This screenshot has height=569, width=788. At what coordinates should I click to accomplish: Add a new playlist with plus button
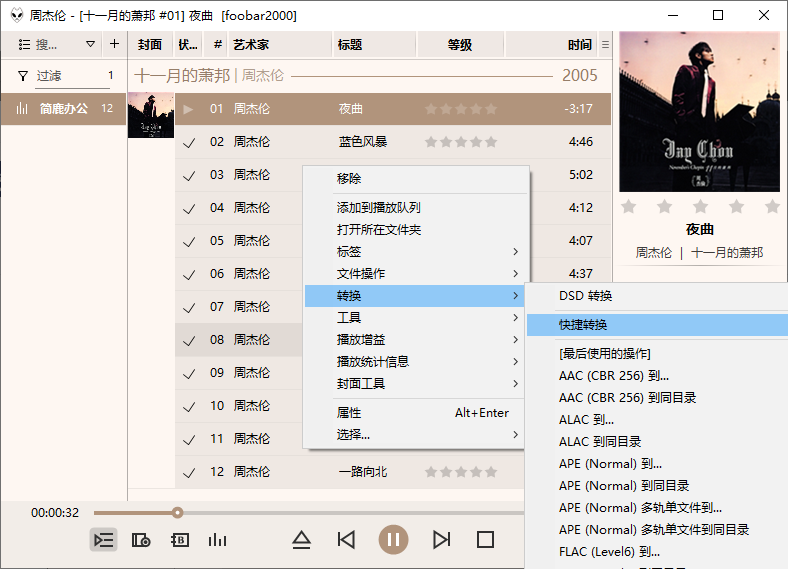(x=115, y=44)
